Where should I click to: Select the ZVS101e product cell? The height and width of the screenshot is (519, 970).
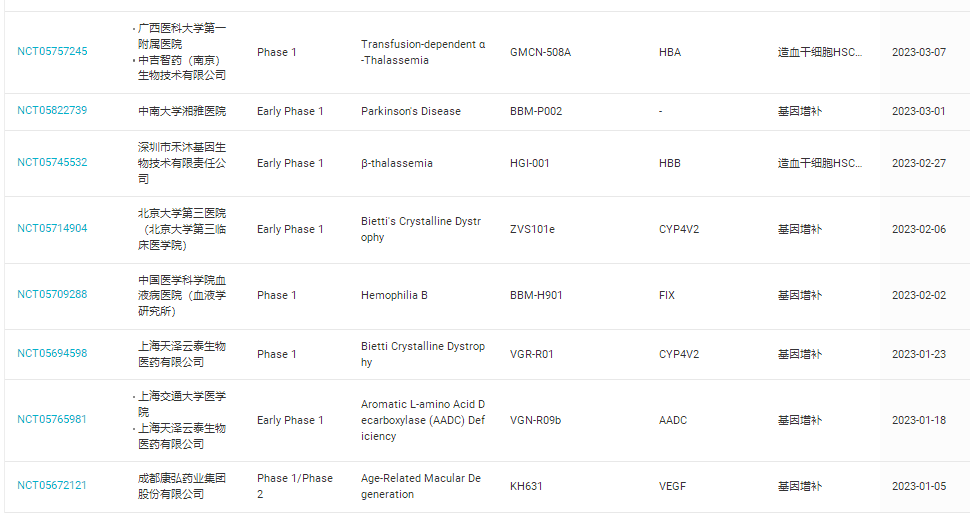click(532, 229)
